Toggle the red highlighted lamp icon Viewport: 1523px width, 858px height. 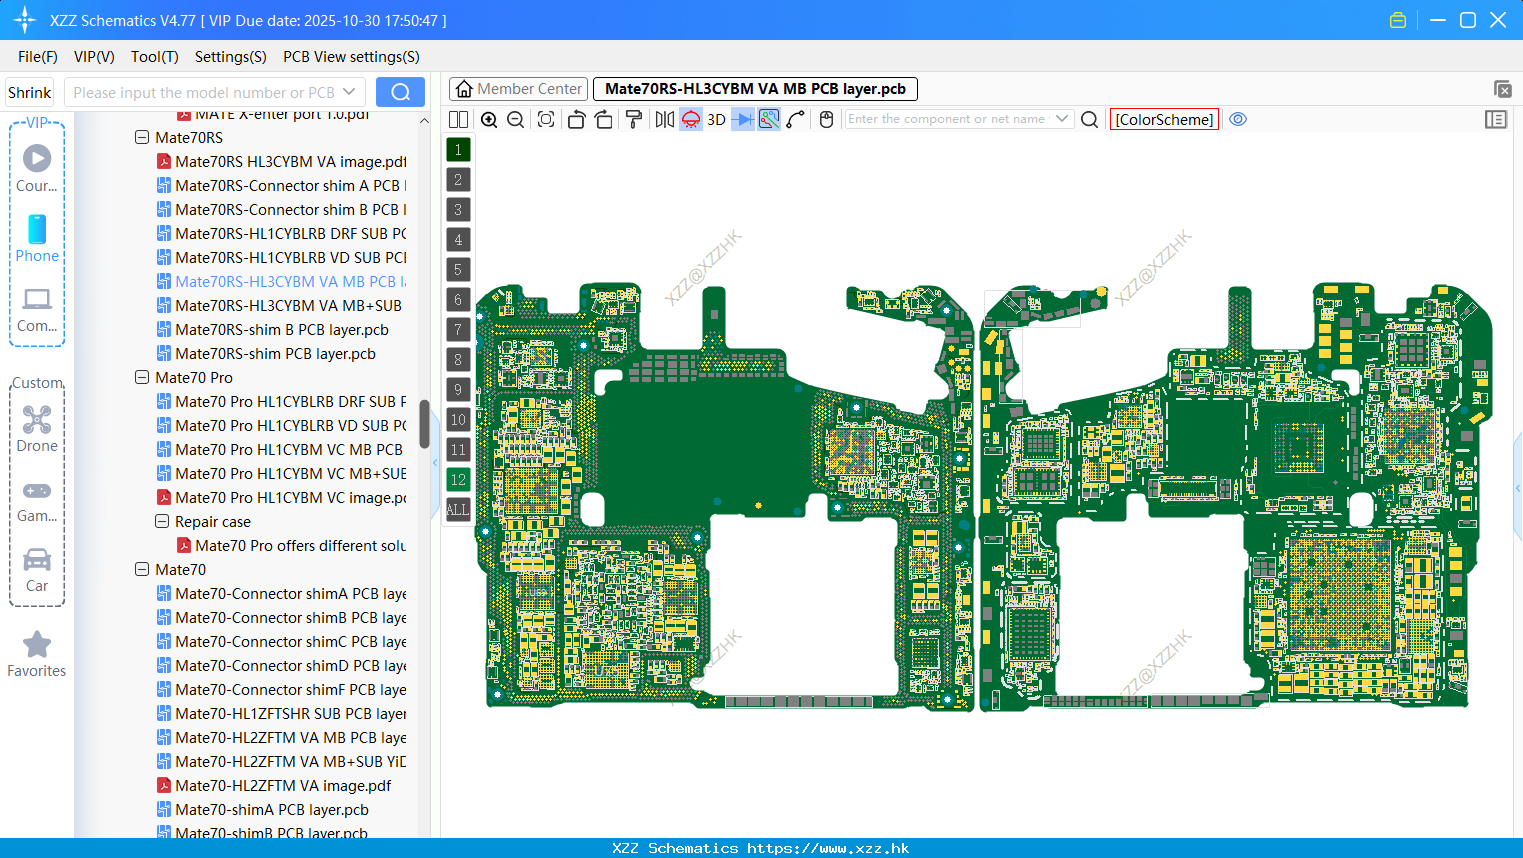point(691,119)
